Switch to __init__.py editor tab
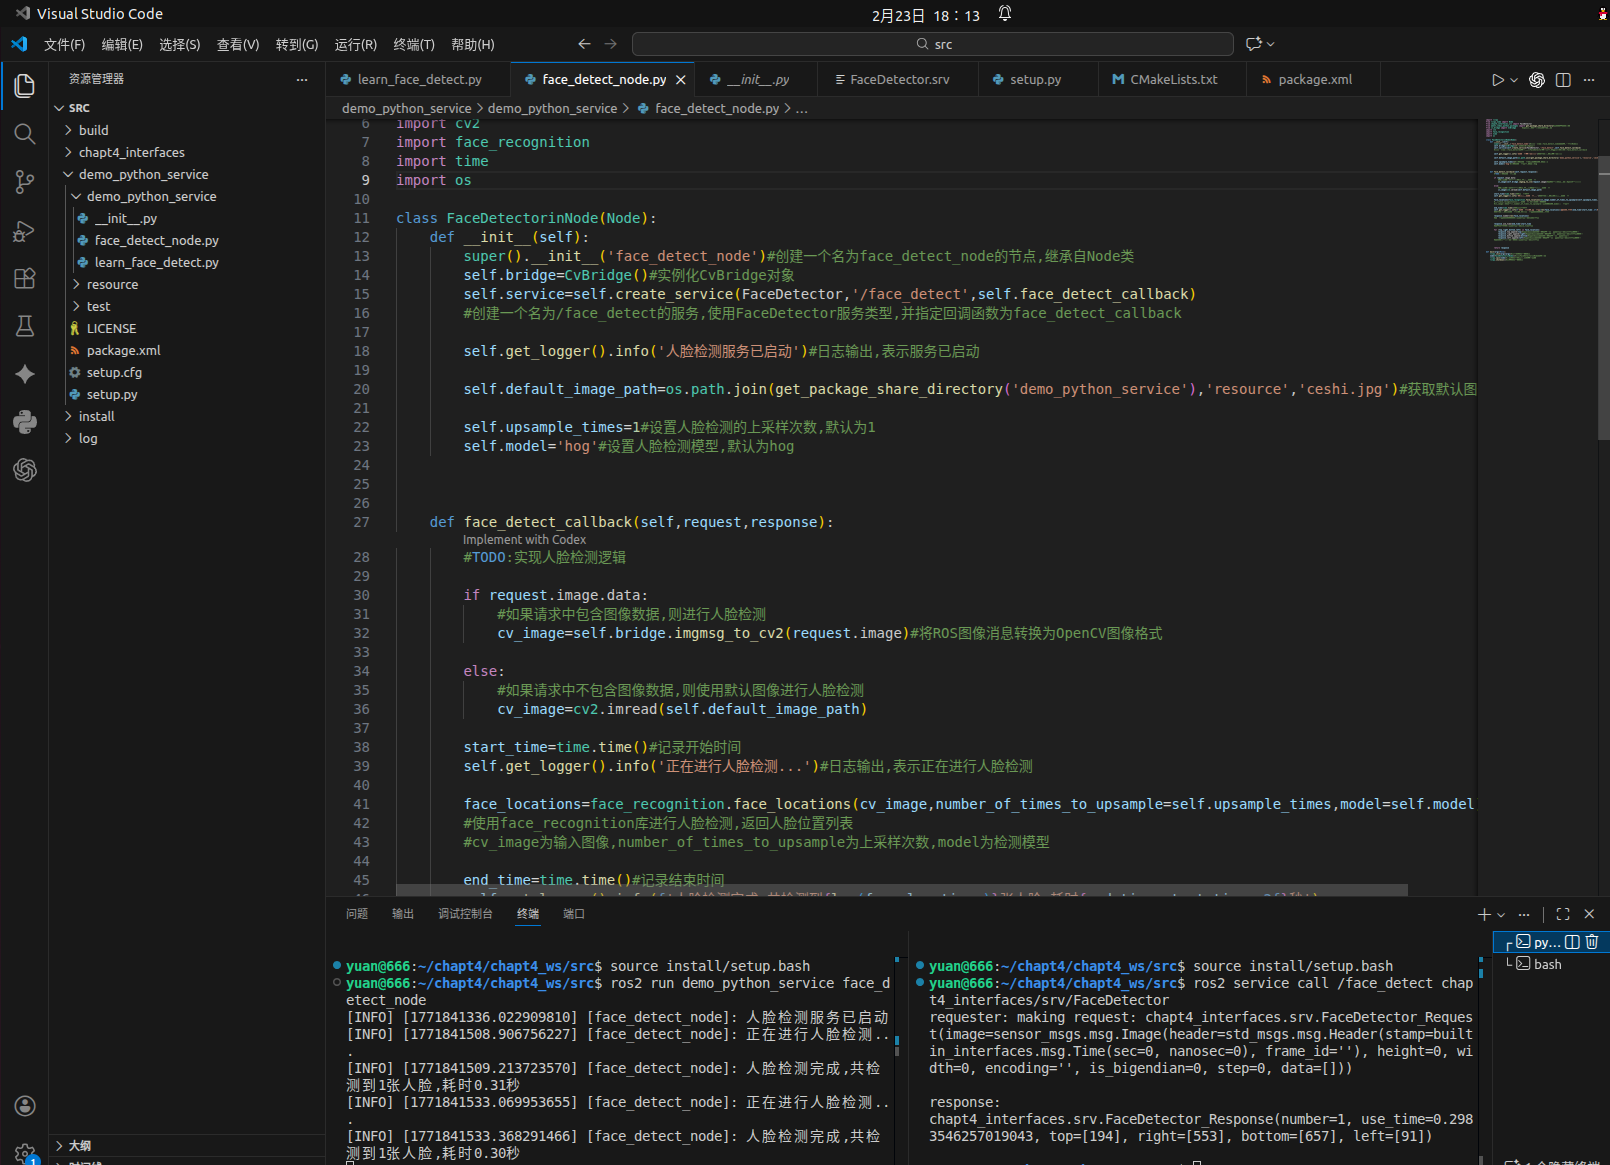Screen dimensions: 1610x1165 (x=756, y=80)
